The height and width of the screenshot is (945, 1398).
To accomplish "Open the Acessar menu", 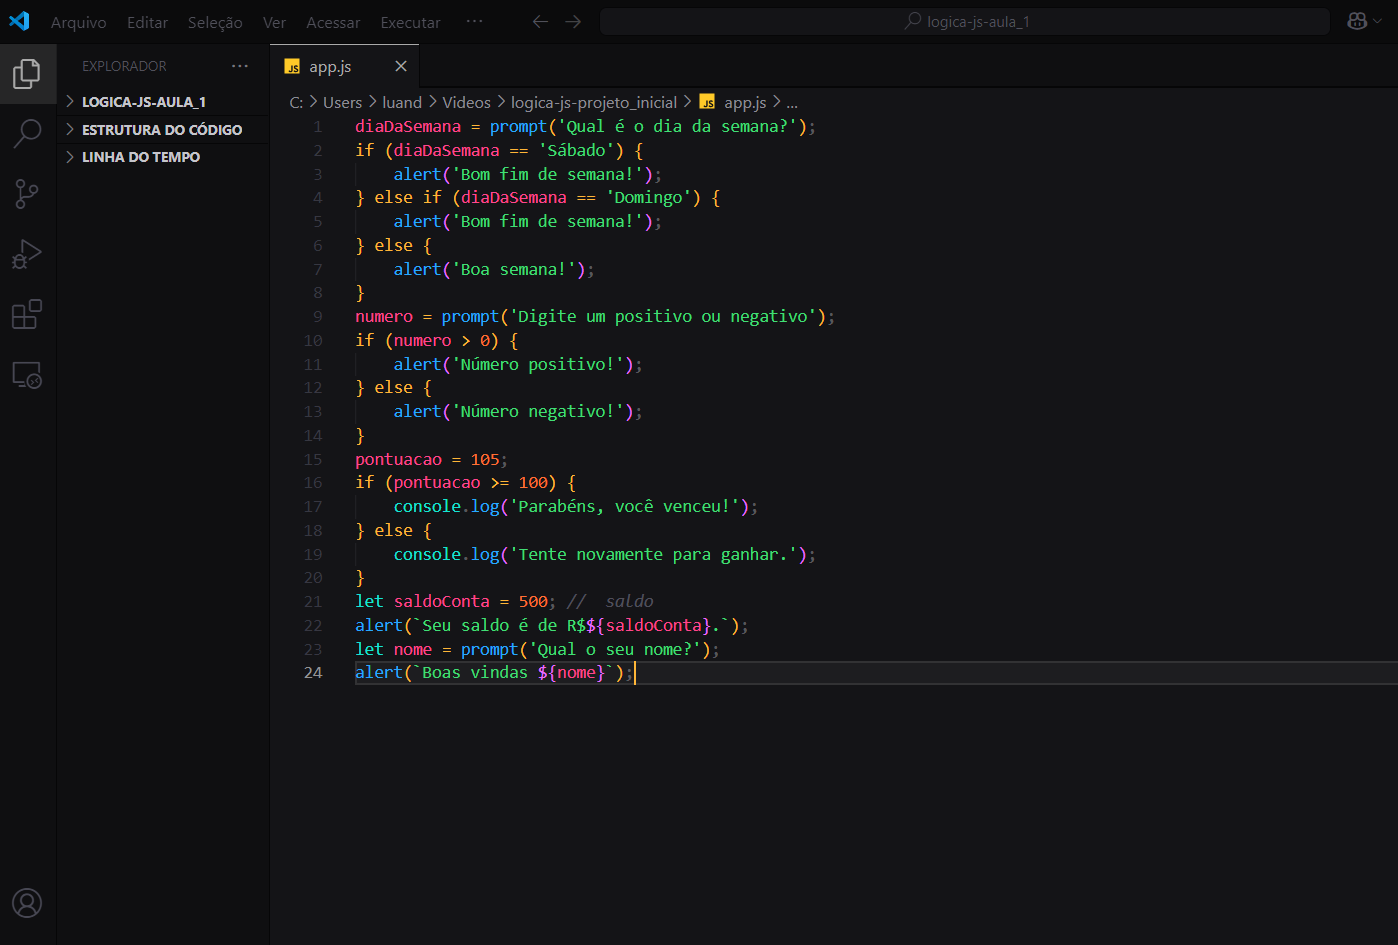I will point(333,22).
